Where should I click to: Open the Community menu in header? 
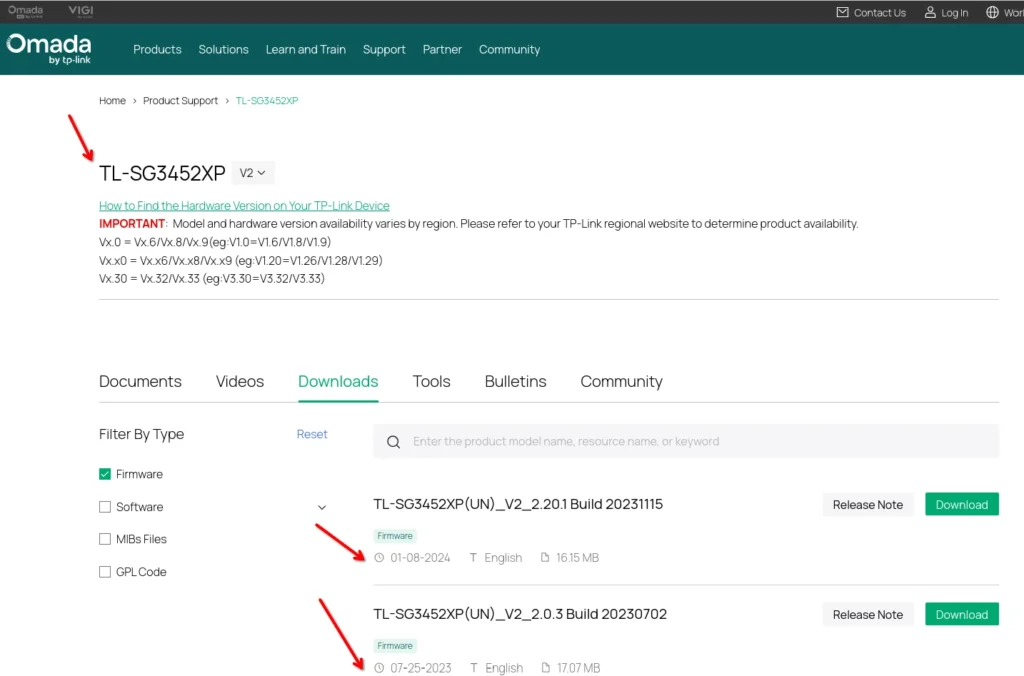[509, 50]
